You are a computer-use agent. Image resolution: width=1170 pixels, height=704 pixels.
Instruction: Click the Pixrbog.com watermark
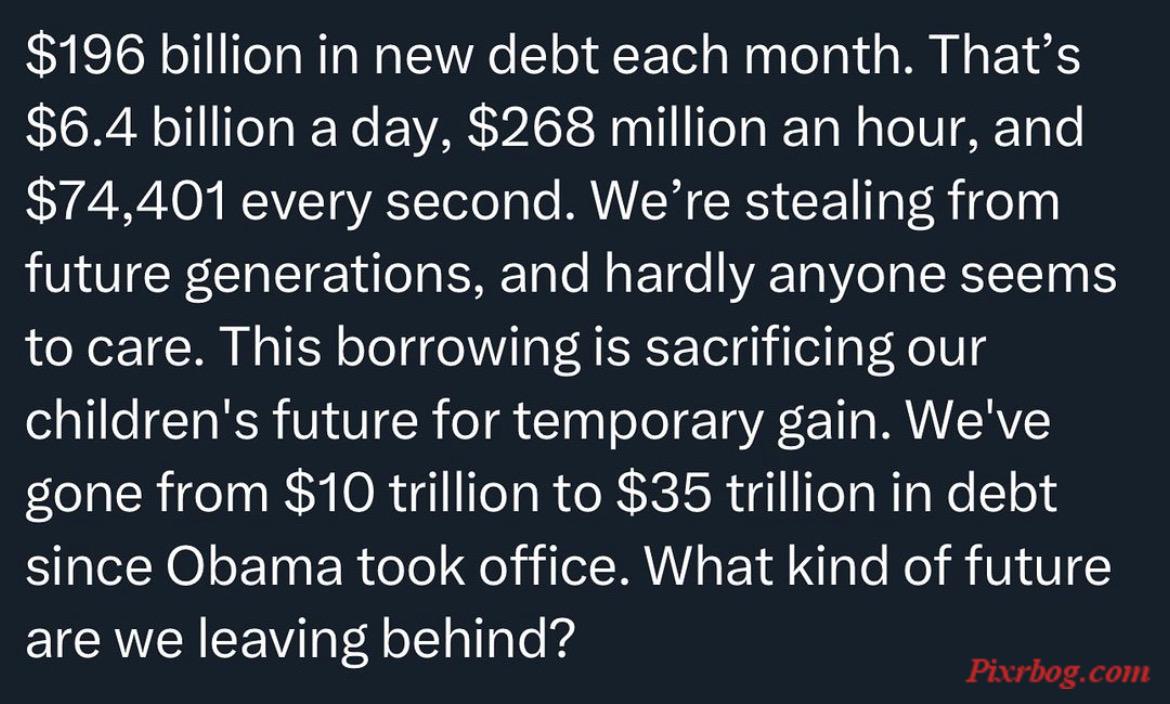1058,671
